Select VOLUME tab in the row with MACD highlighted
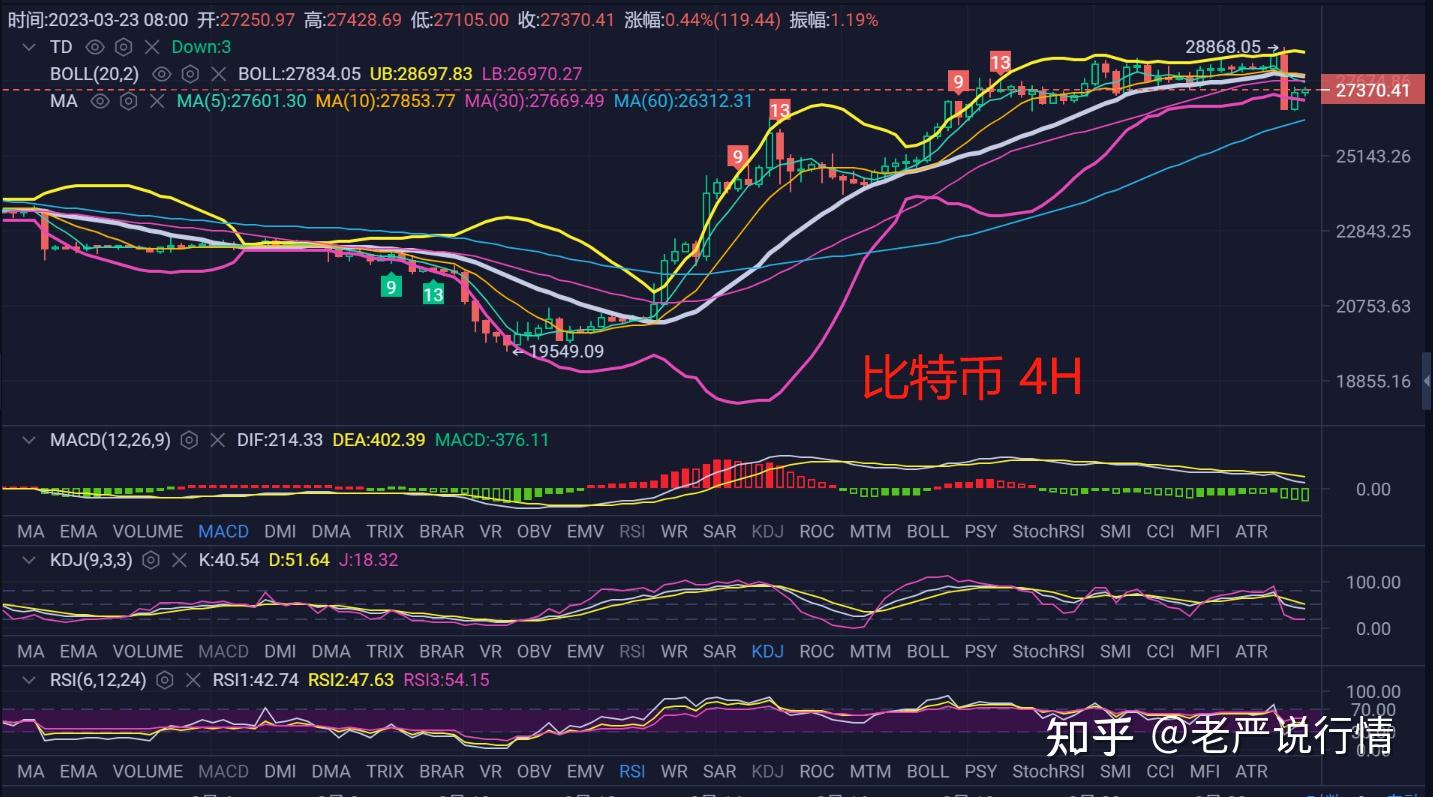1433x797 pixels. point(148,531)
